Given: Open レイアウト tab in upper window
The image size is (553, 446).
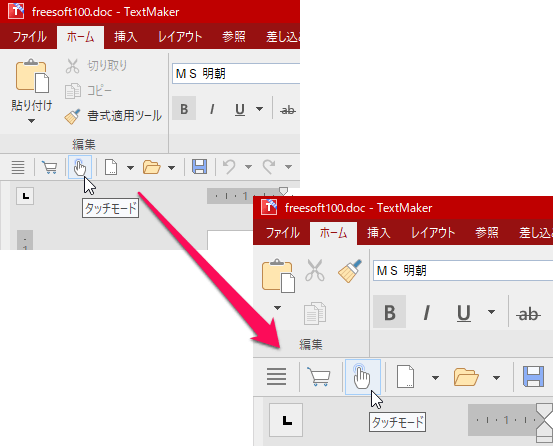Looking at the screenshot, I should [180, 37].
